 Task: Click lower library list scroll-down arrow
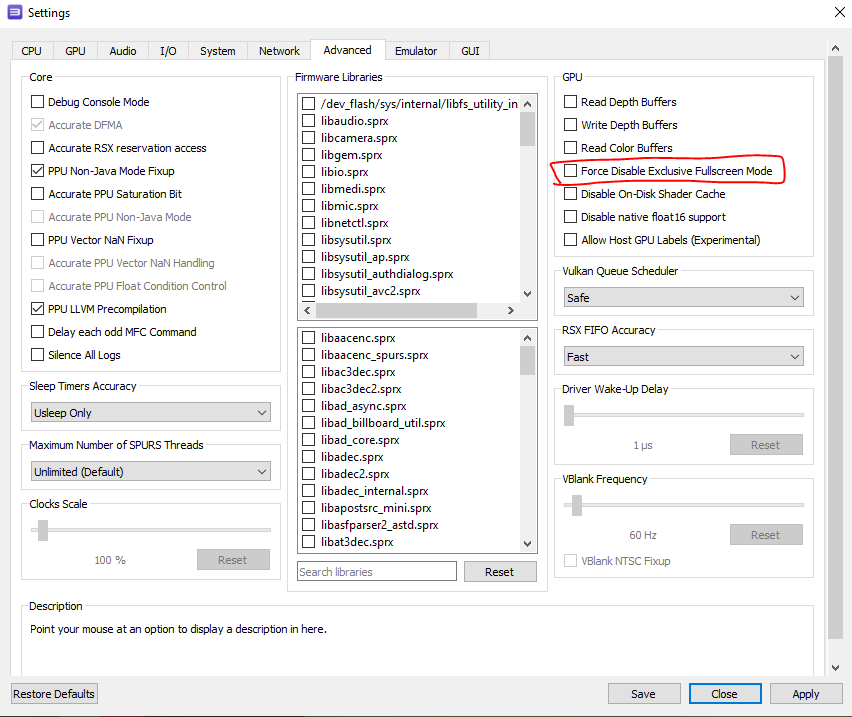(528, 544)
